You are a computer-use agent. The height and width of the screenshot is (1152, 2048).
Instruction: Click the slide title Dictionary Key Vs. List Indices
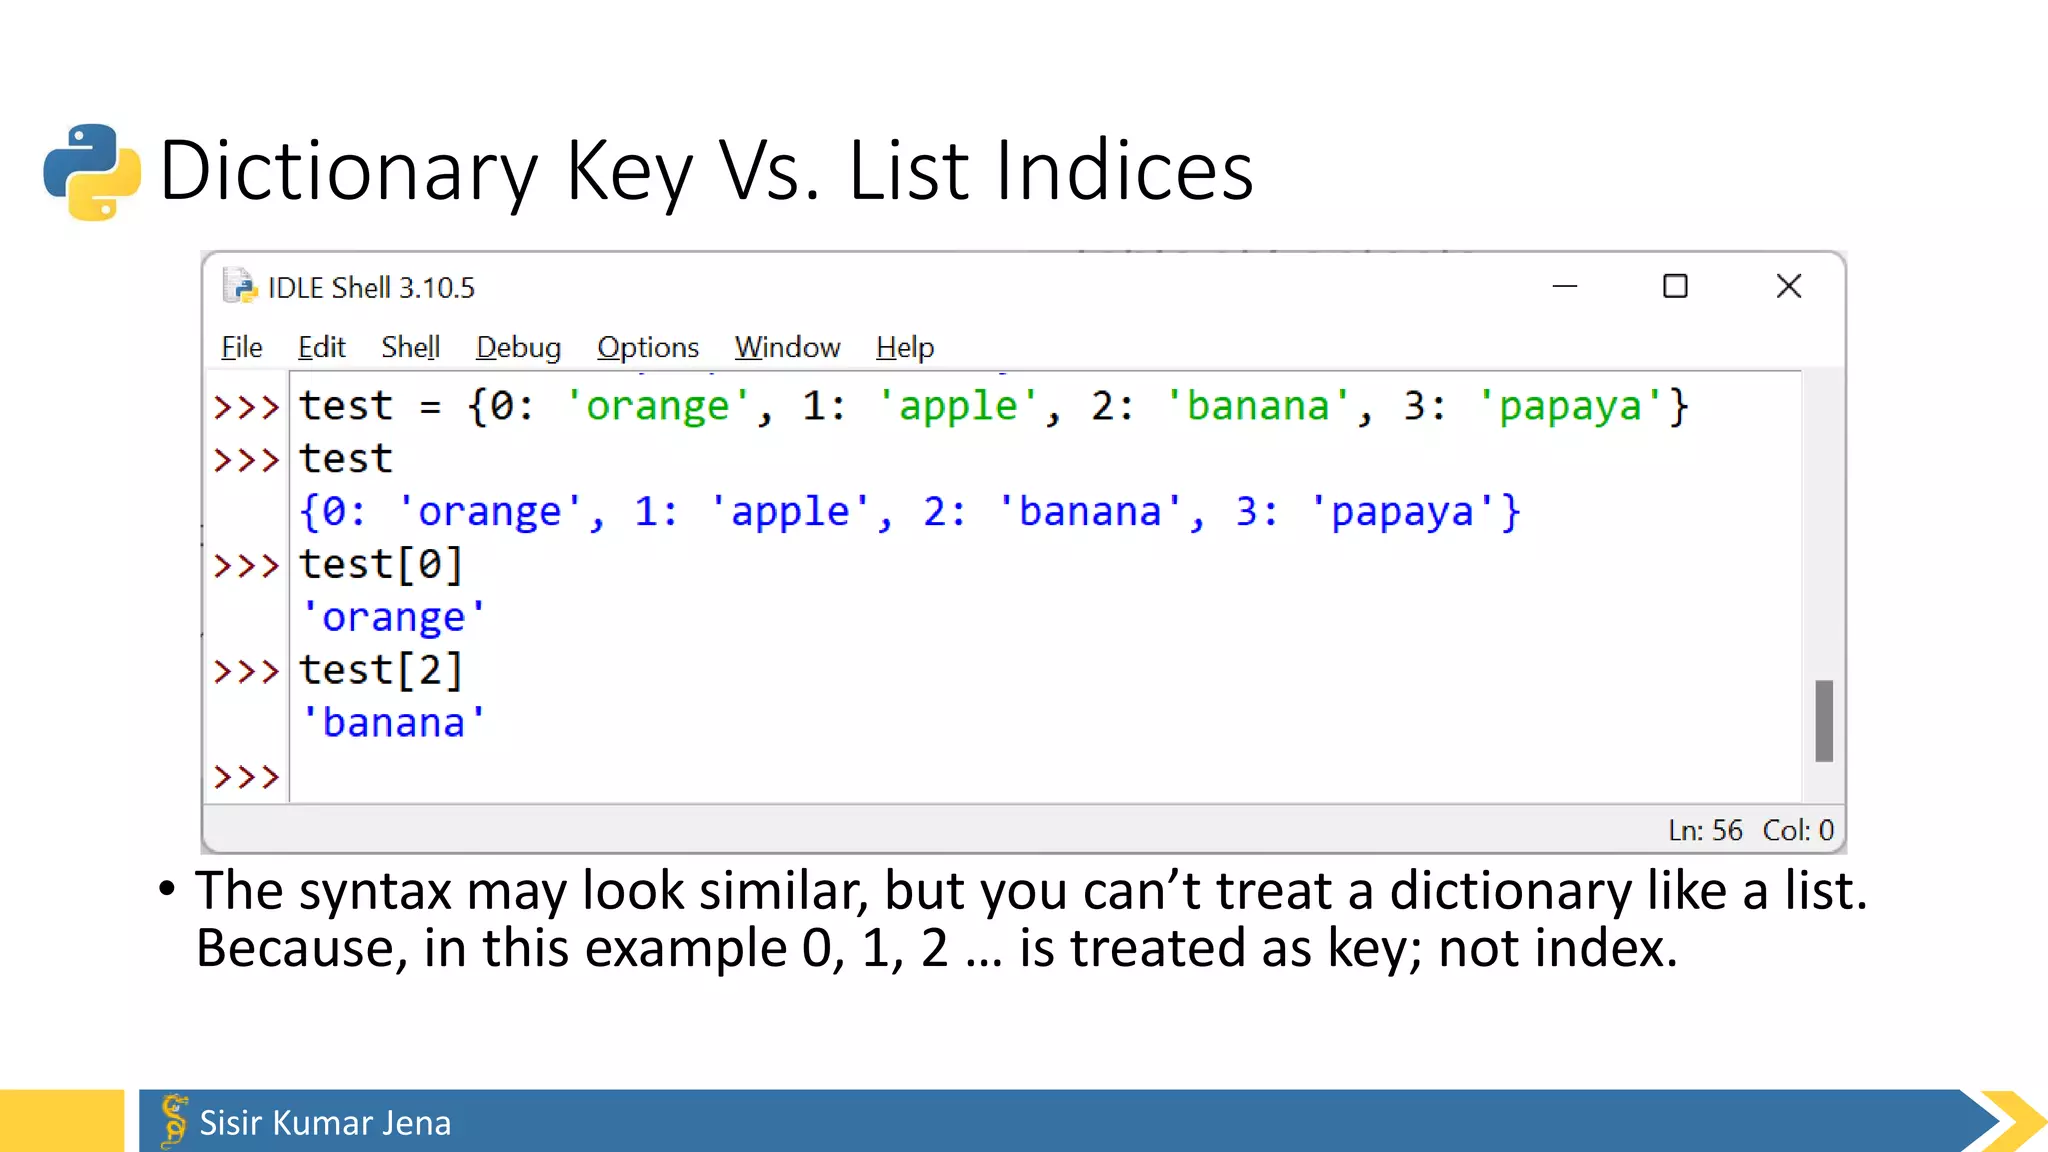(706, 171)
